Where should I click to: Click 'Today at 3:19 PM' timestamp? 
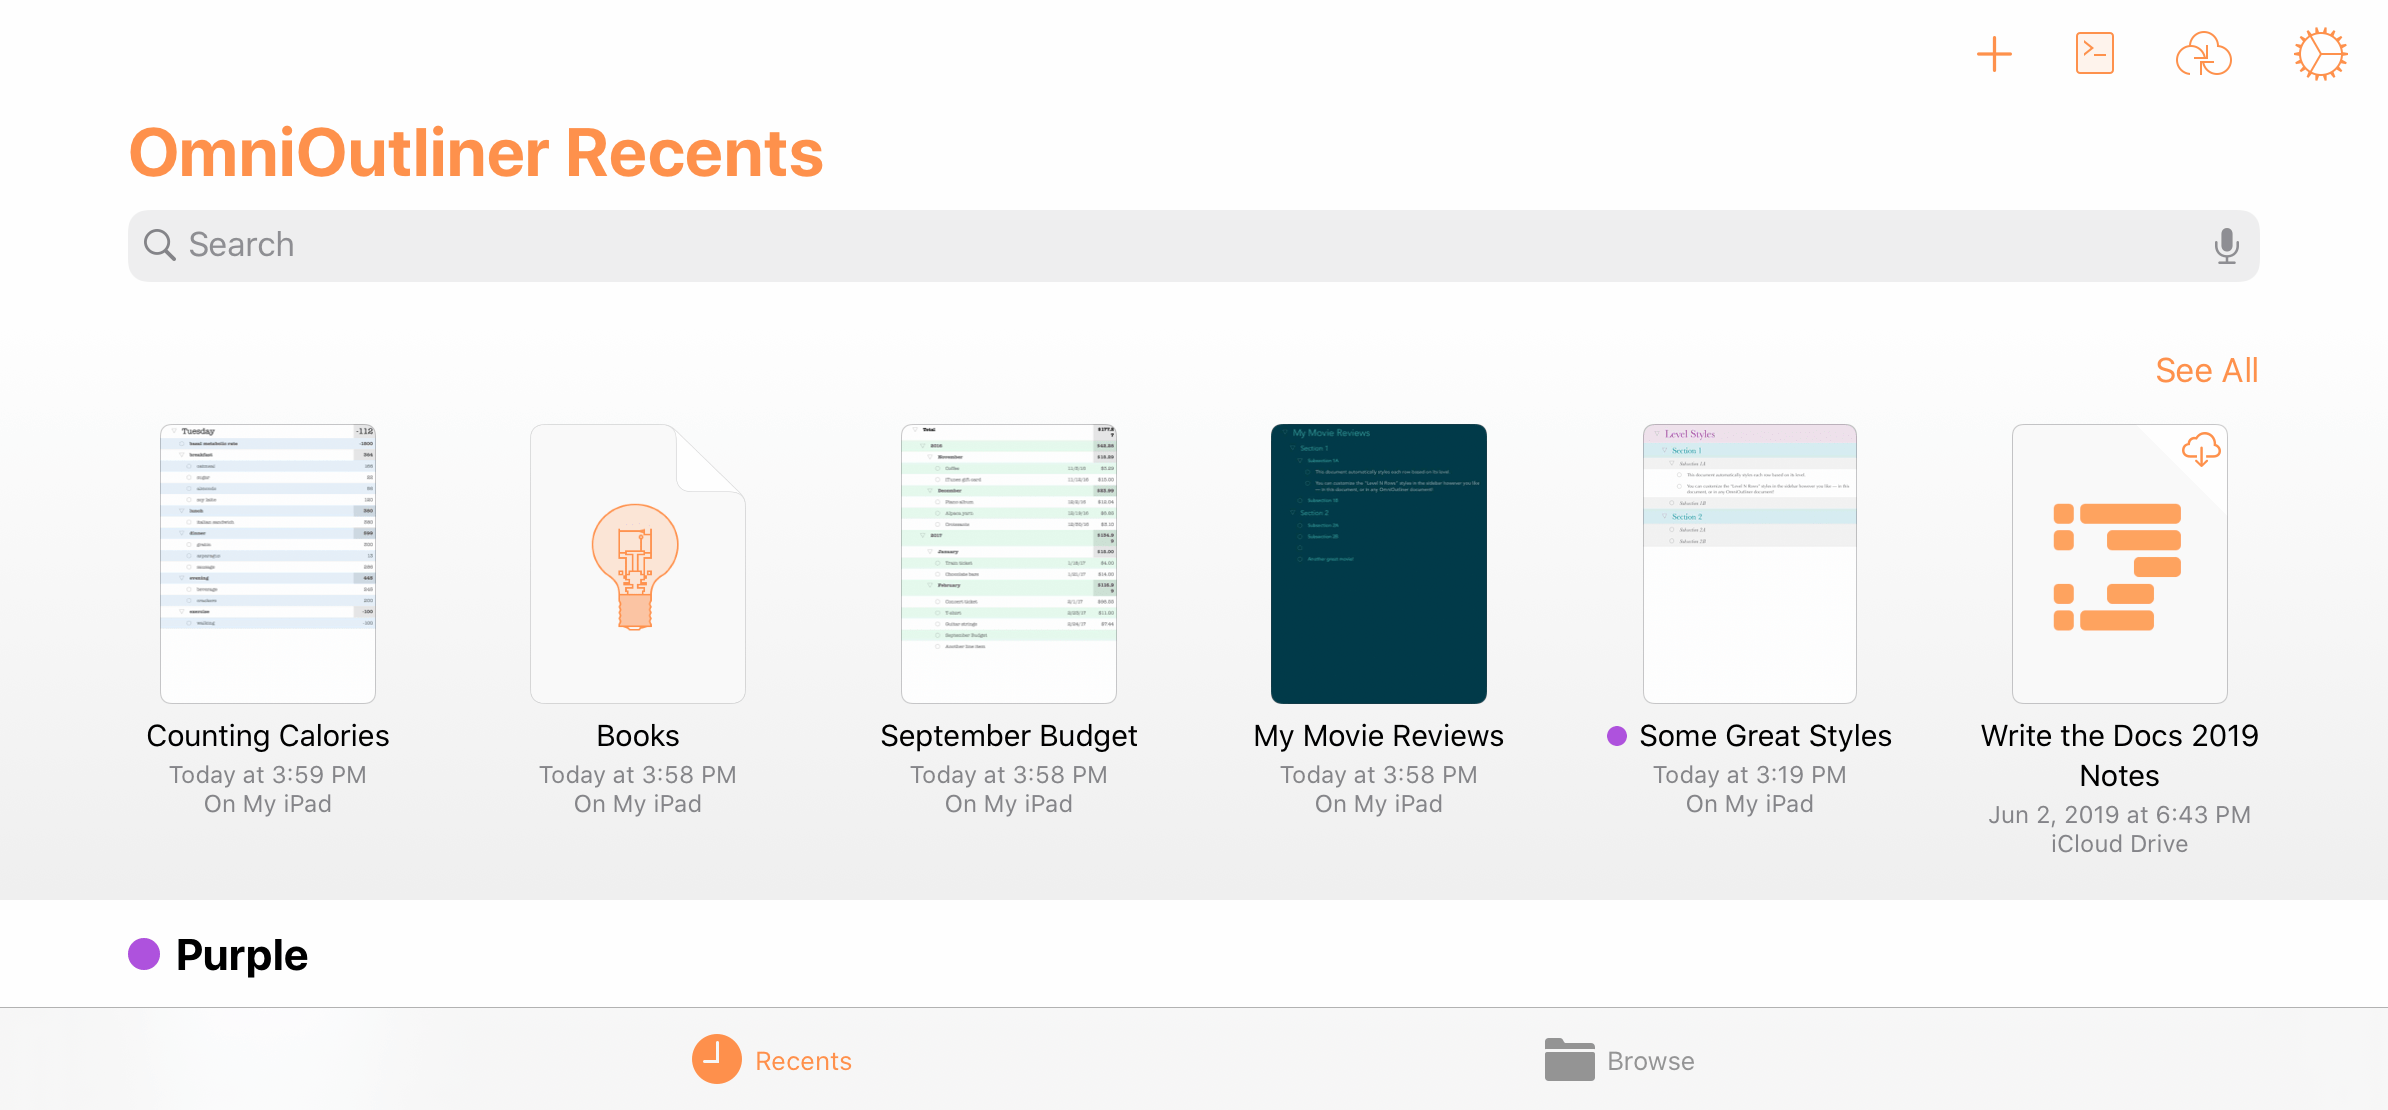pyautogui.click(x=1750, y=775)
